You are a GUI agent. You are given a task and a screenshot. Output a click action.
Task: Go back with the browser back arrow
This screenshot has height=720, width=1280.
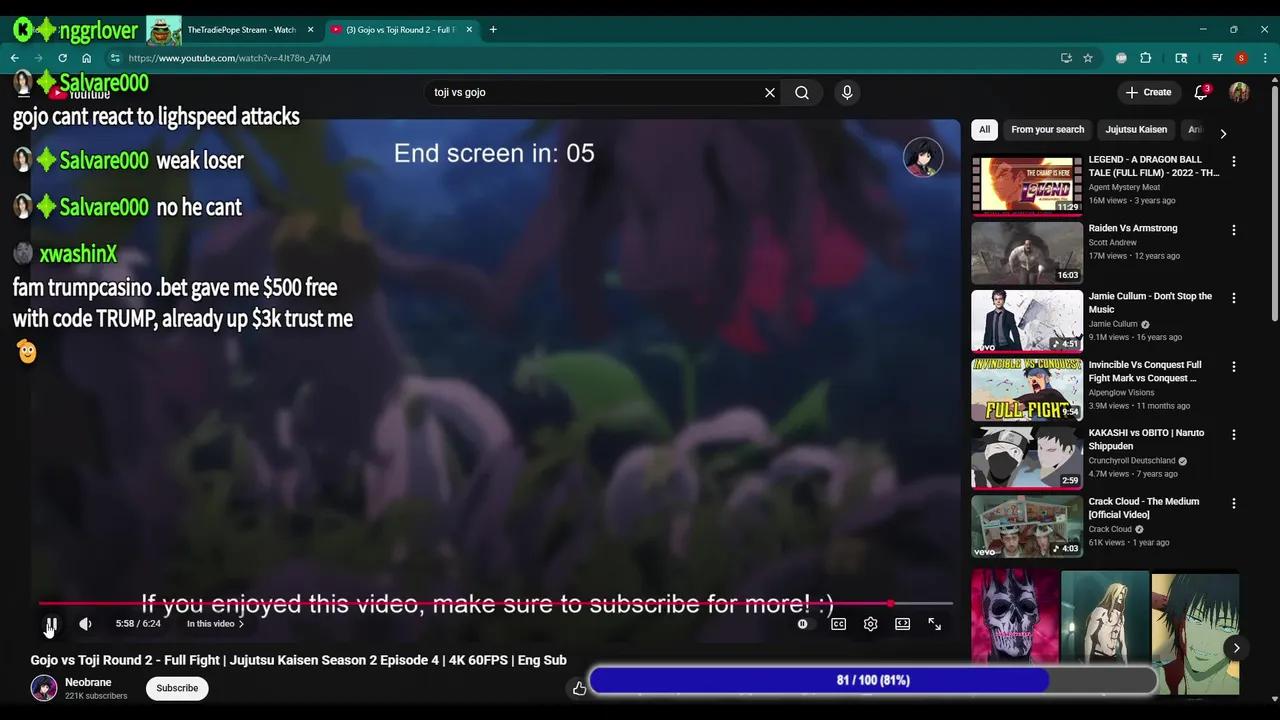pyautogui.click(x=15, y=58)
